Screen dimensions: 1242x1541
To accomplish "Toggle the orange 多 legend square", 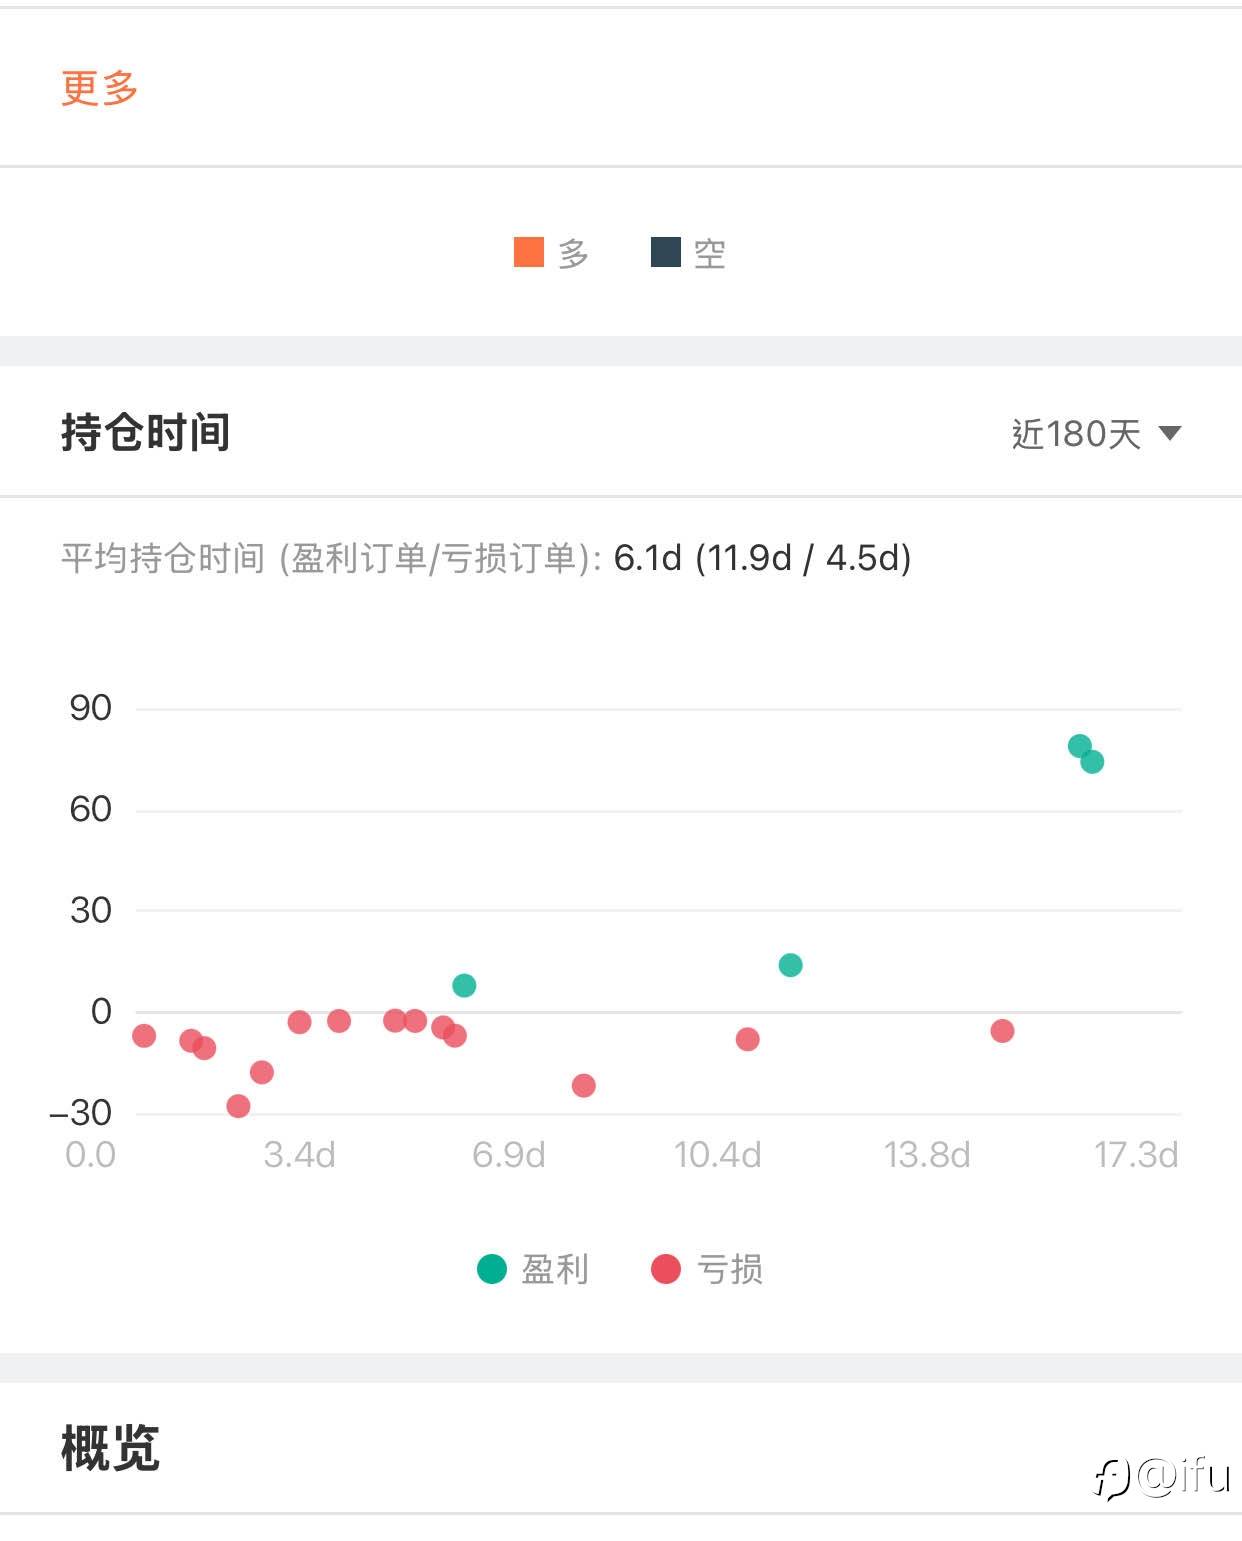I will click(x=528, y=252).
